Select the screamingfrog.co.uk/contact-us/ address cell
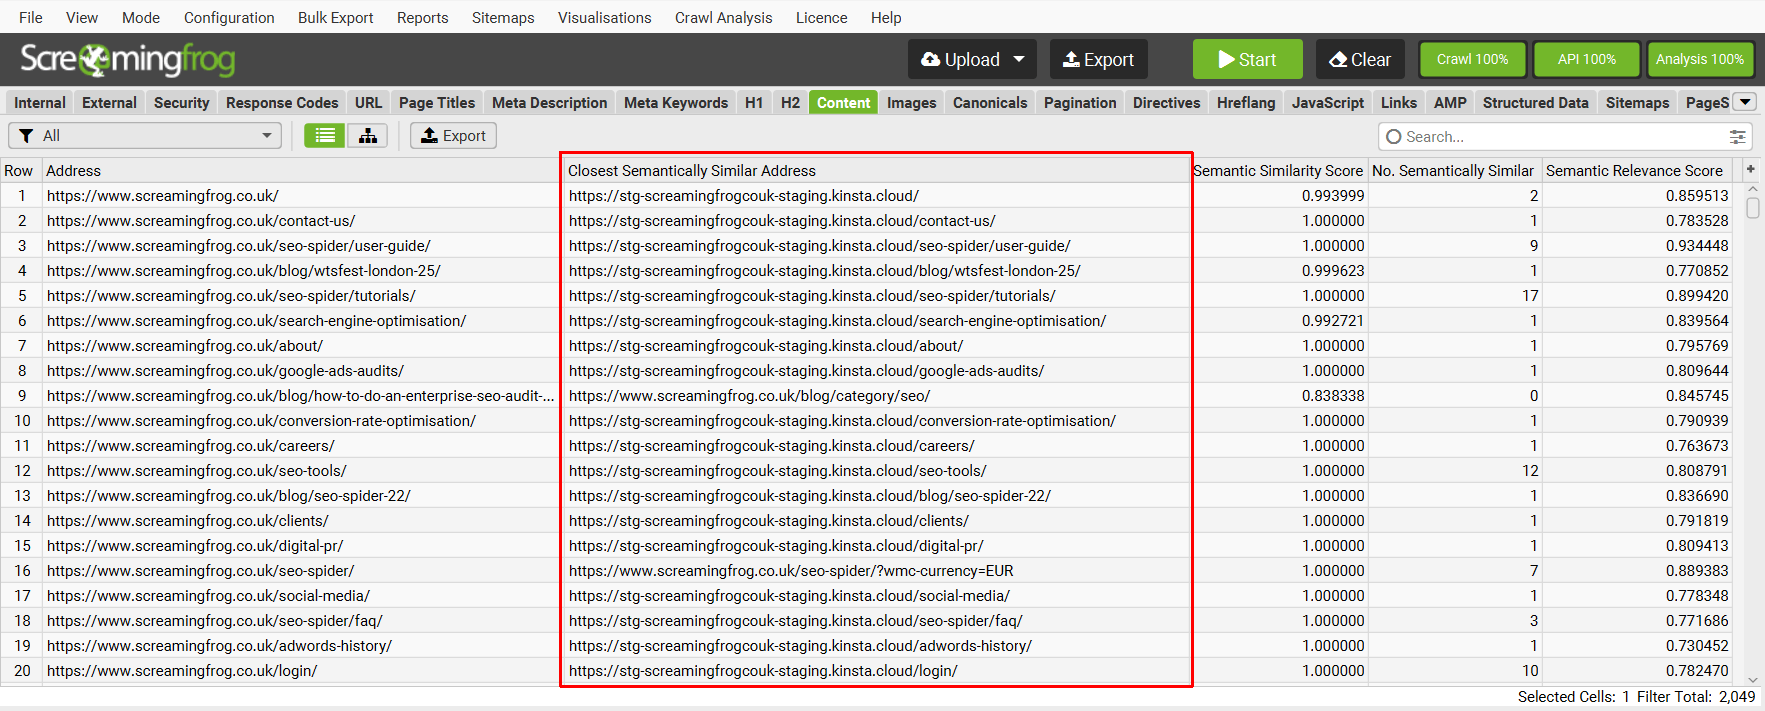Screen dimensions: 1765x711 [300, 220]
